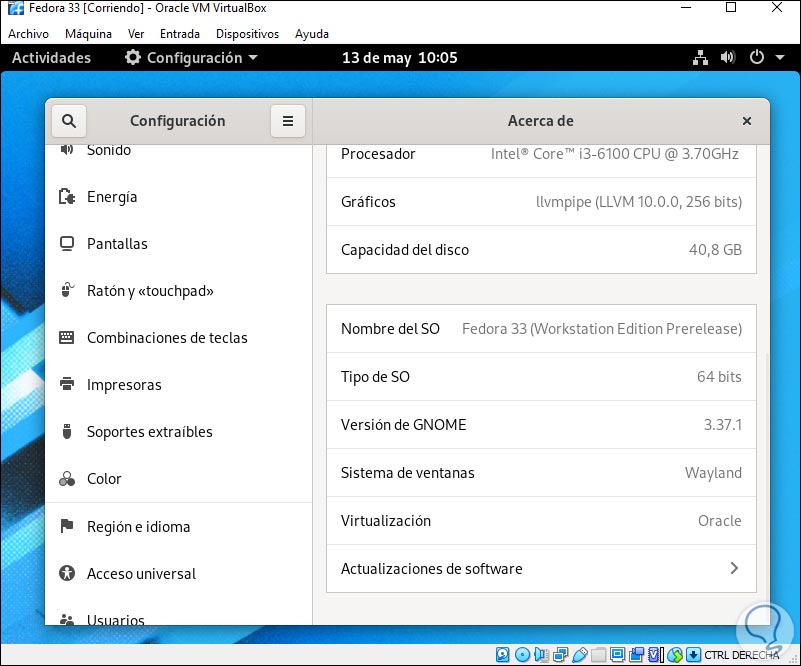Click the CPU virtualization indicator in status bar
This screenshot has width=801, height=666.
654,654
